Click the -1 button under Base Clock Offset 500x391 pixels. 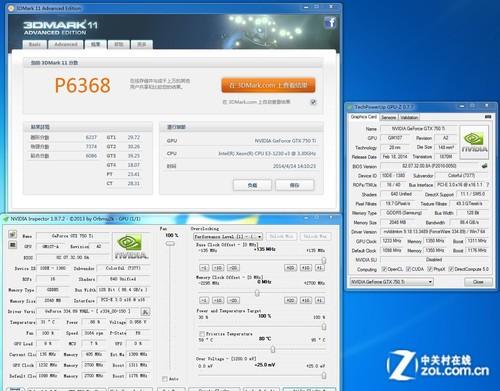pos(204,268)
